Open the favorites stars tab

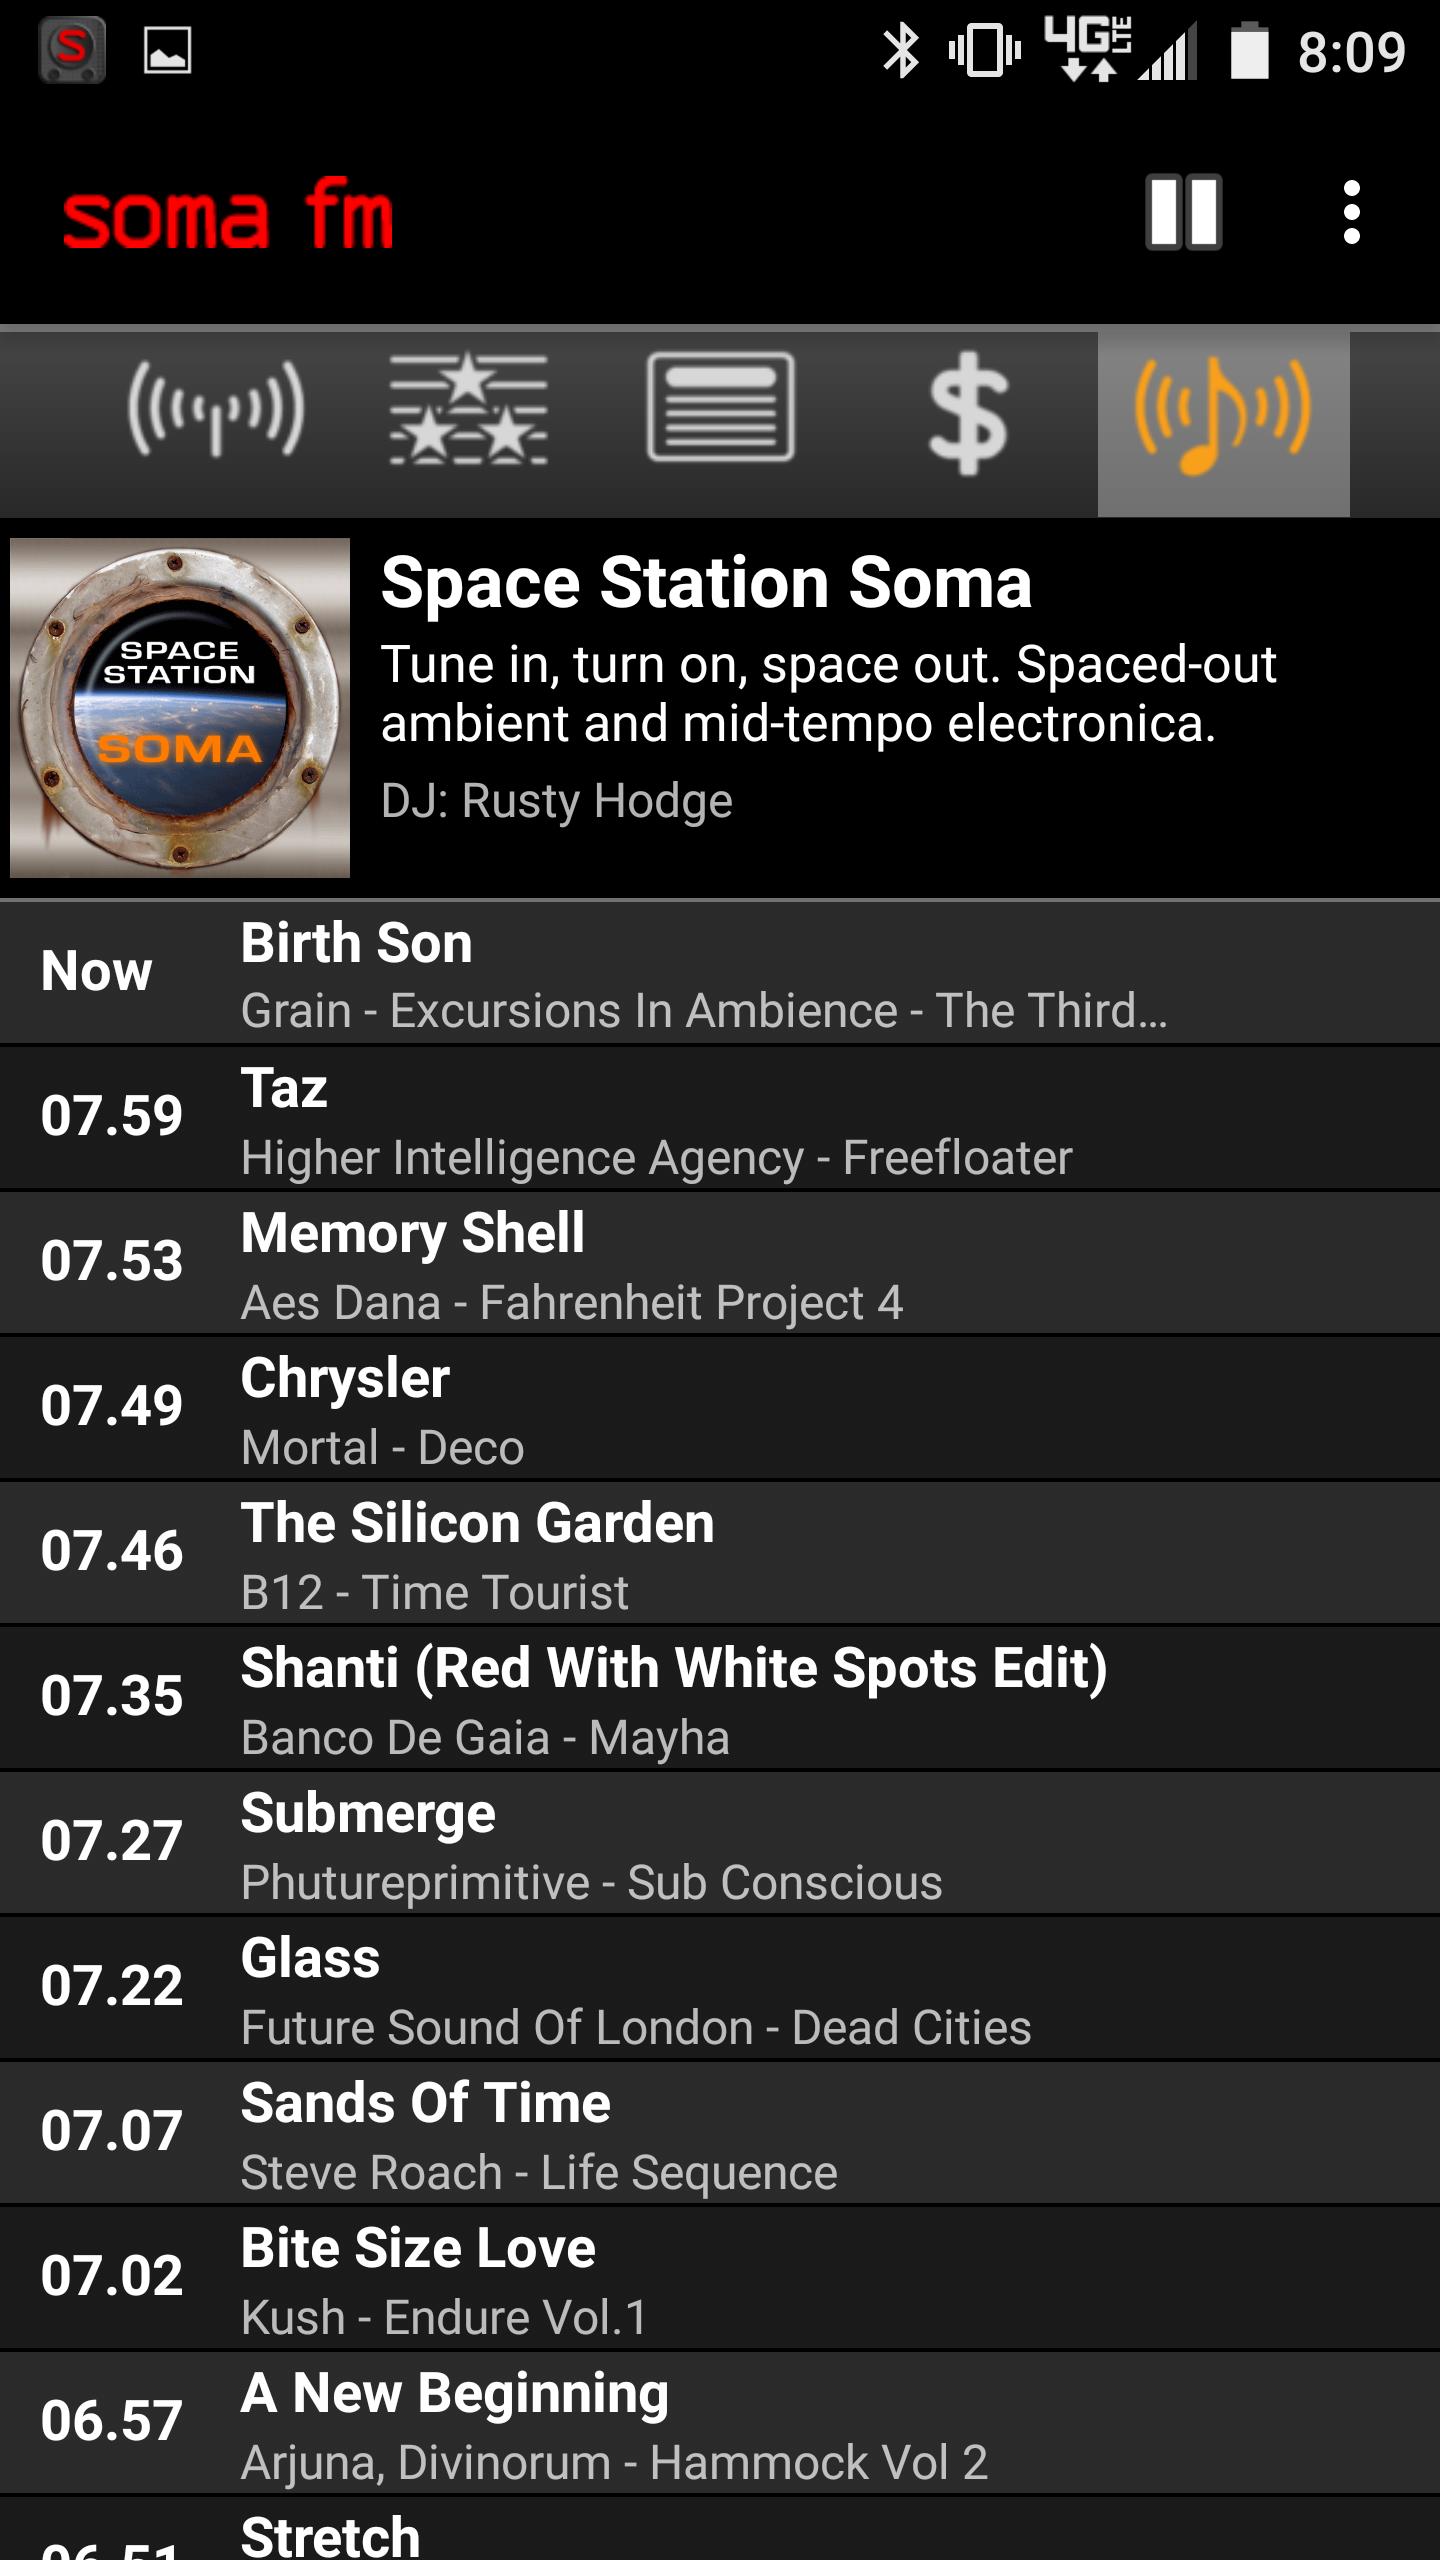point(468,410)
